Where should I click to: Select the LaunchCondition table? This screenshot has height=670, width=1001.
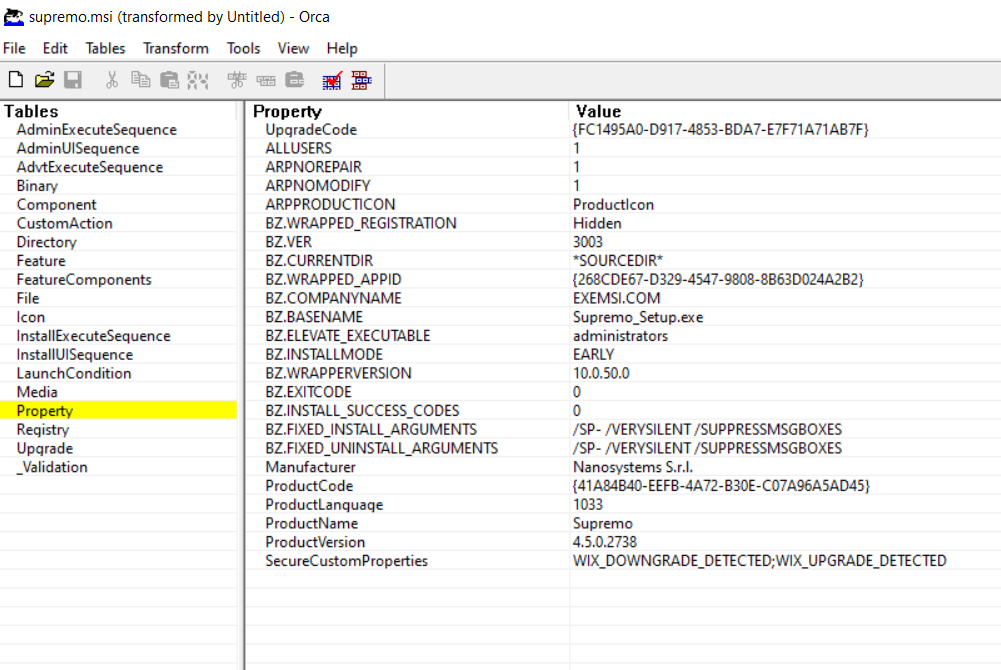(73, 373)
